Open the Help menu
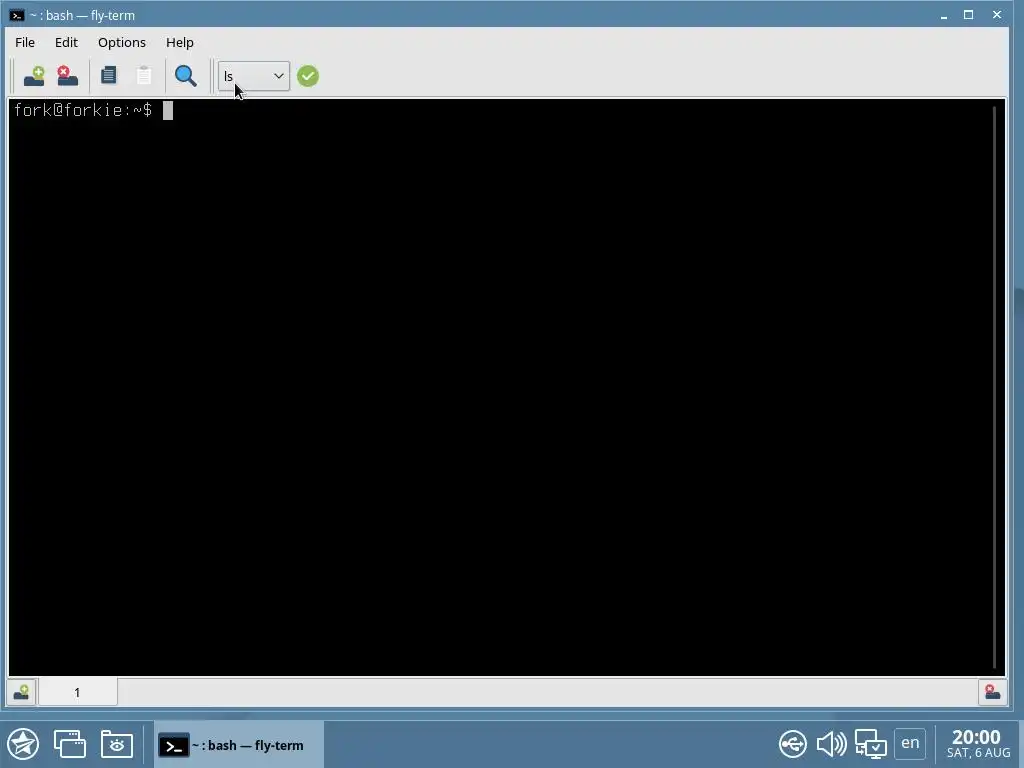The image size is (1024, 768). pyautogui.click(x=180, y=42)
